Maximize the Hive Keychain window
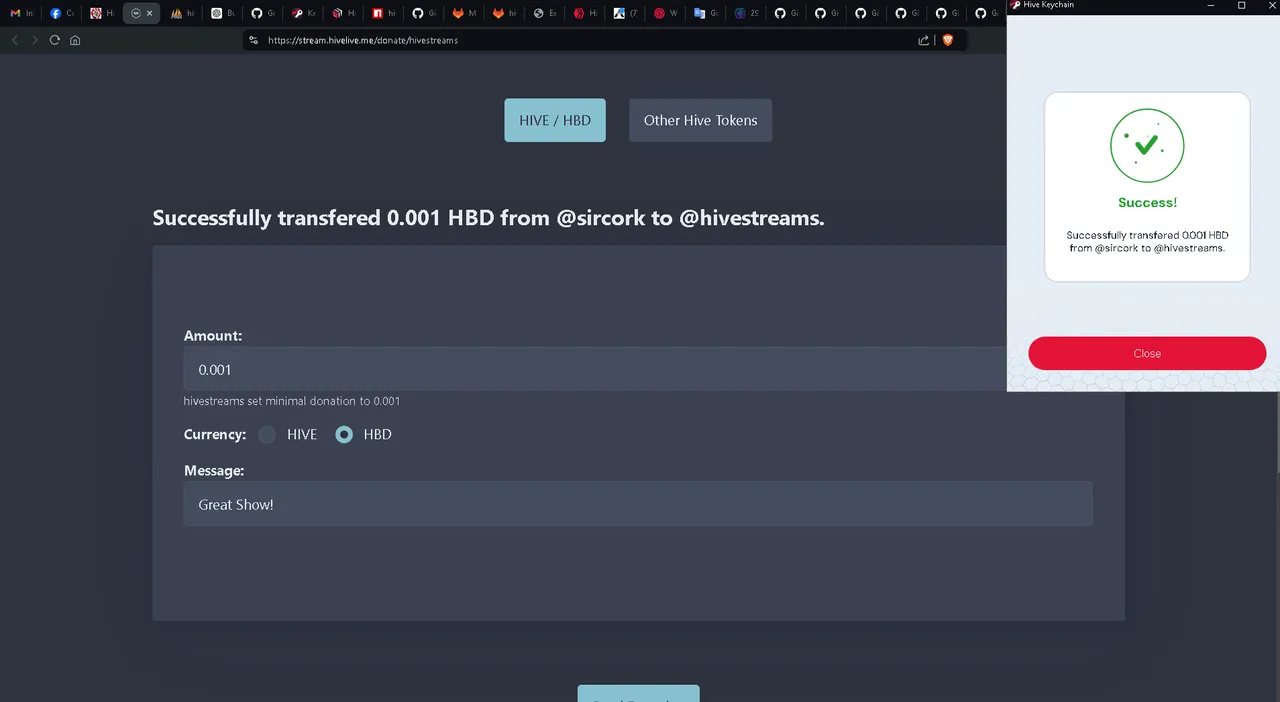Image resolution: width=1280 pixels, height=702 pixels. (x=1242, y=5)
